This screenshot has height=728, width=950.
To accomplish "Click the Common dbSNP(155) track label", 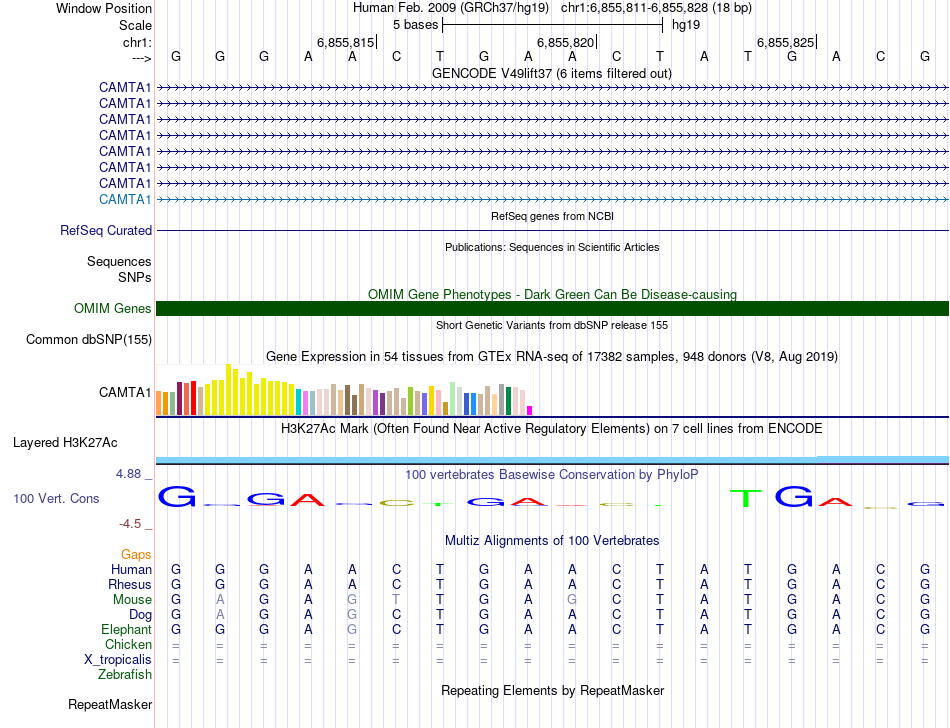I will click(x=88, y=339).
